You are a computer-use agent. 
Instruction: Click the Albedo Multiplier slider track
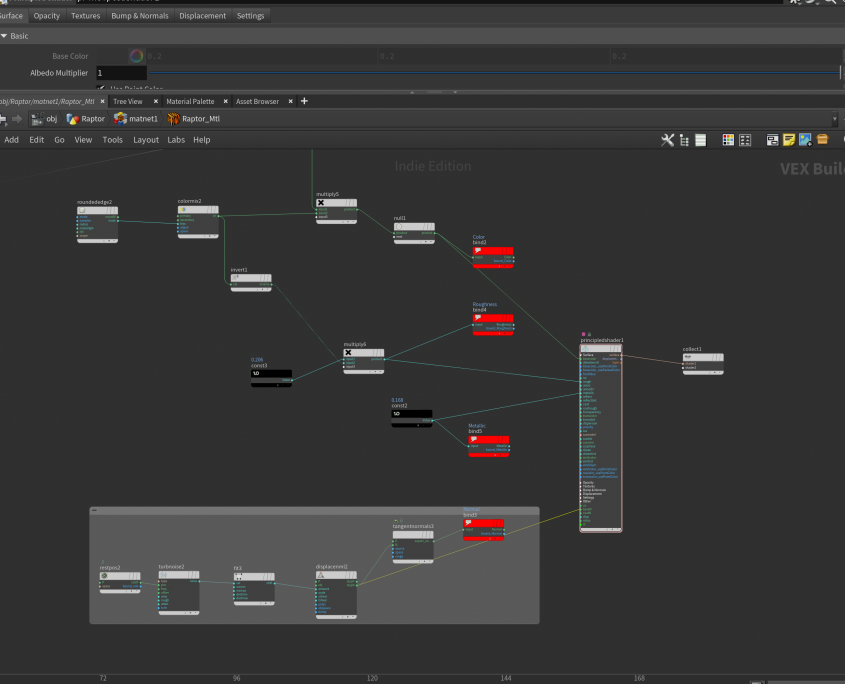(x=490, y=73)
